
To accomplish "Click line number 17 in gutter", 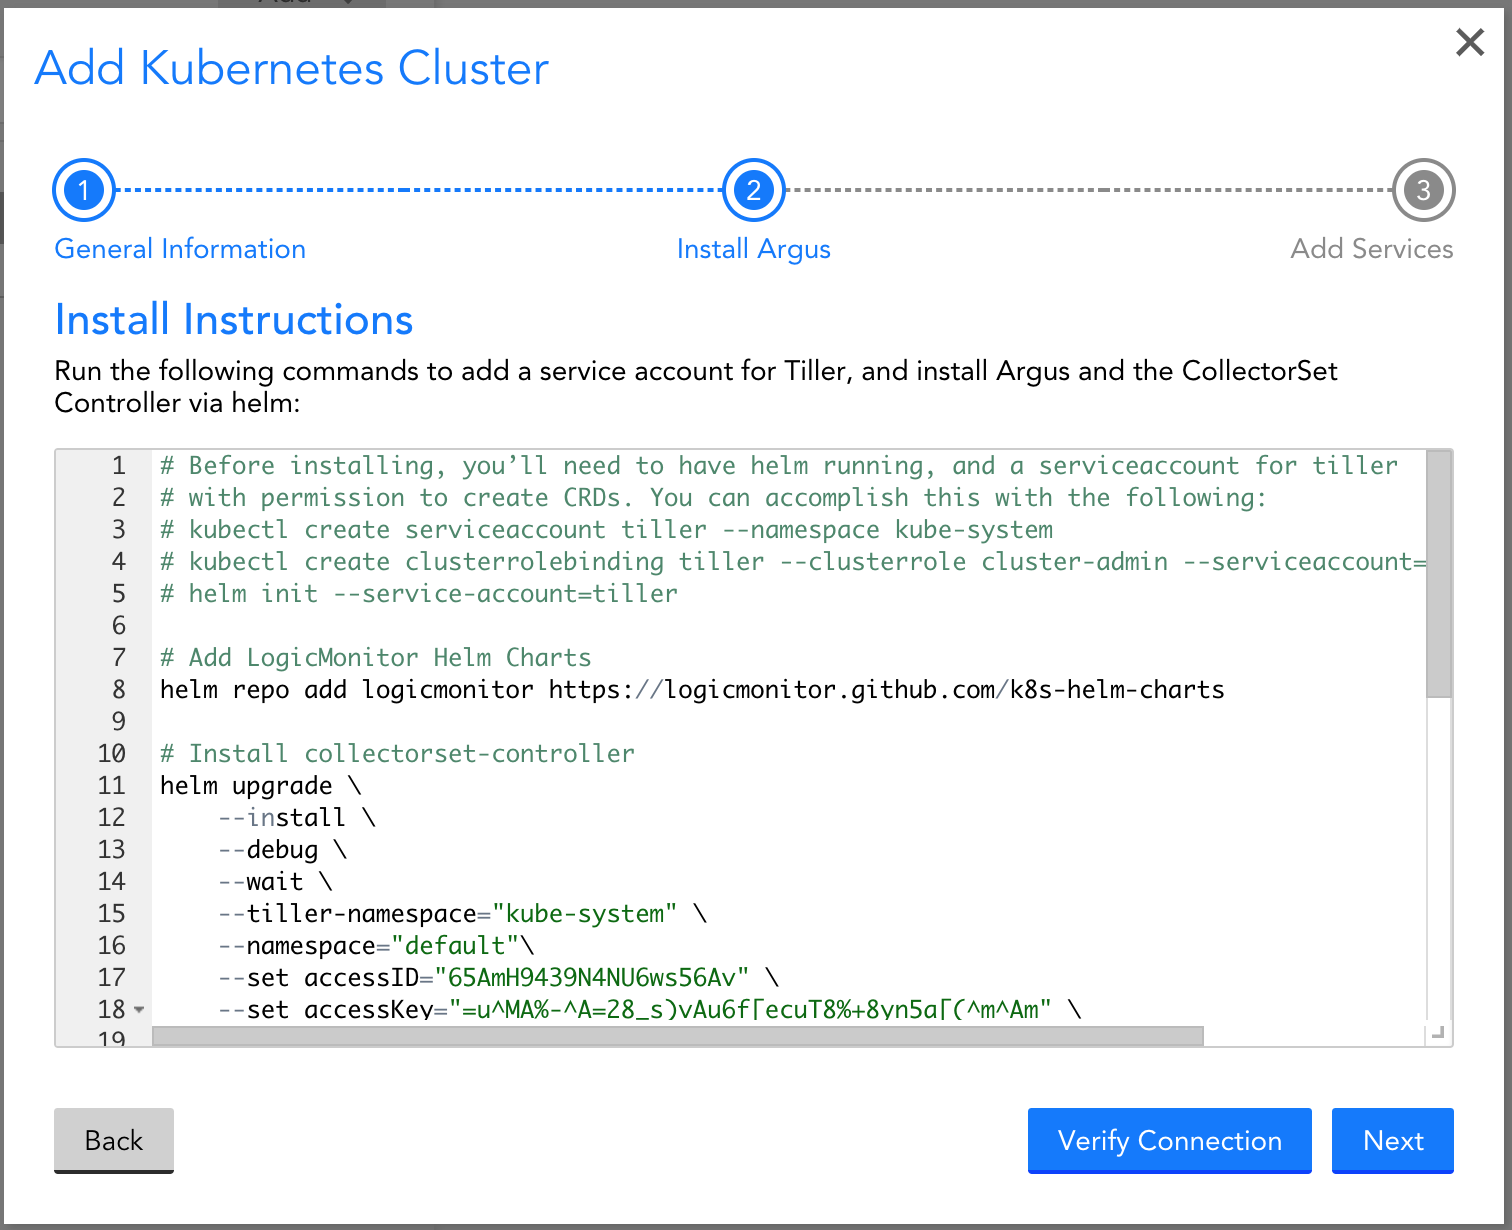I will click(112, 978).
